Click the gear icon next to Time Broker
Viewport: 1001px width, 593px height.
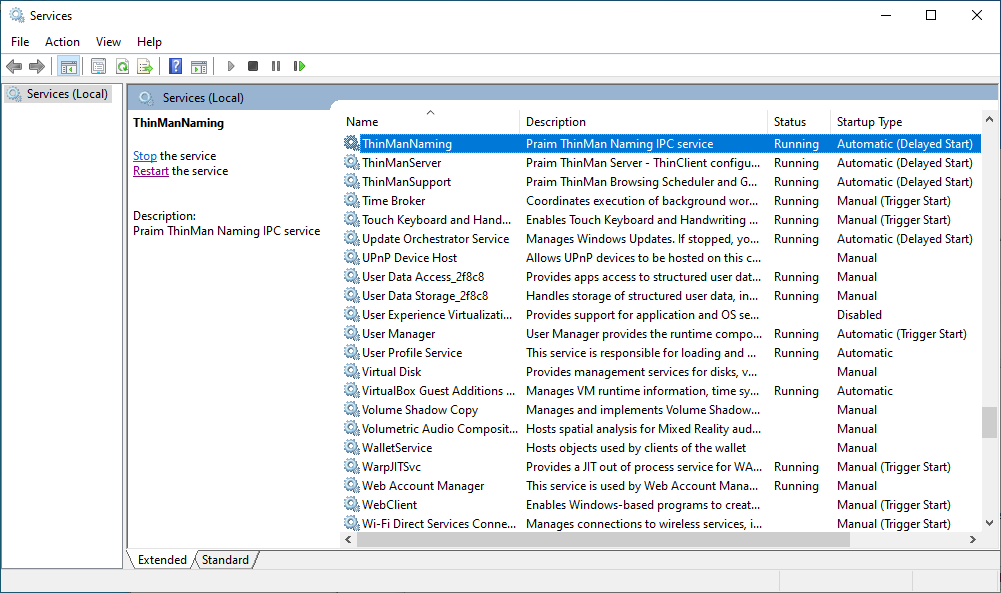pos(352,200)
